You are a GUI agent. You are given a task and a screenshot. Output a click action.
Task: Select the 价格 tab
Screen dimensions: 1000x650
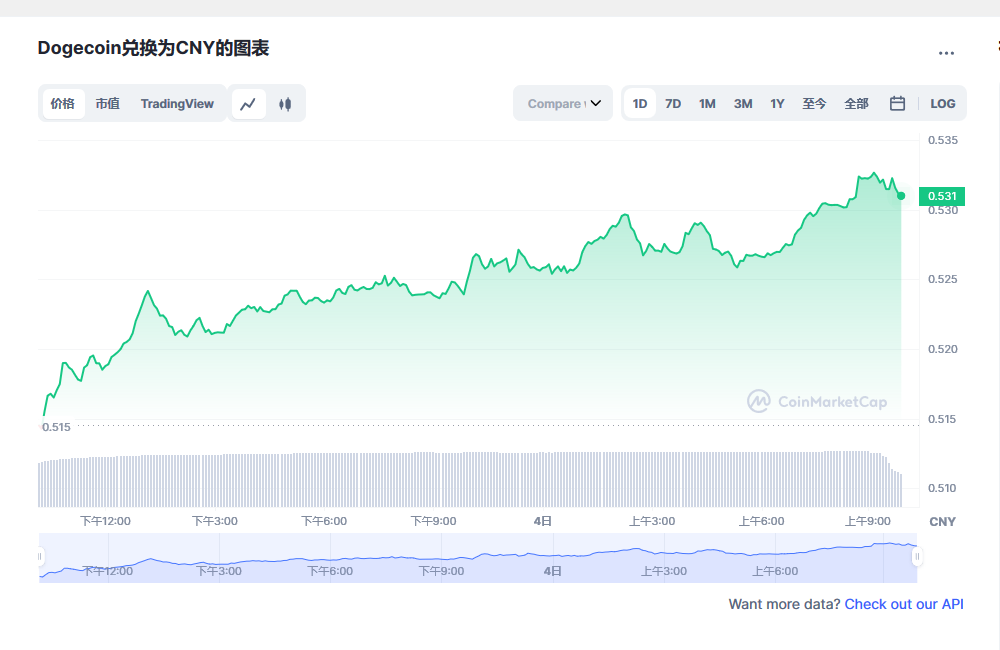(x=63, y=104)
